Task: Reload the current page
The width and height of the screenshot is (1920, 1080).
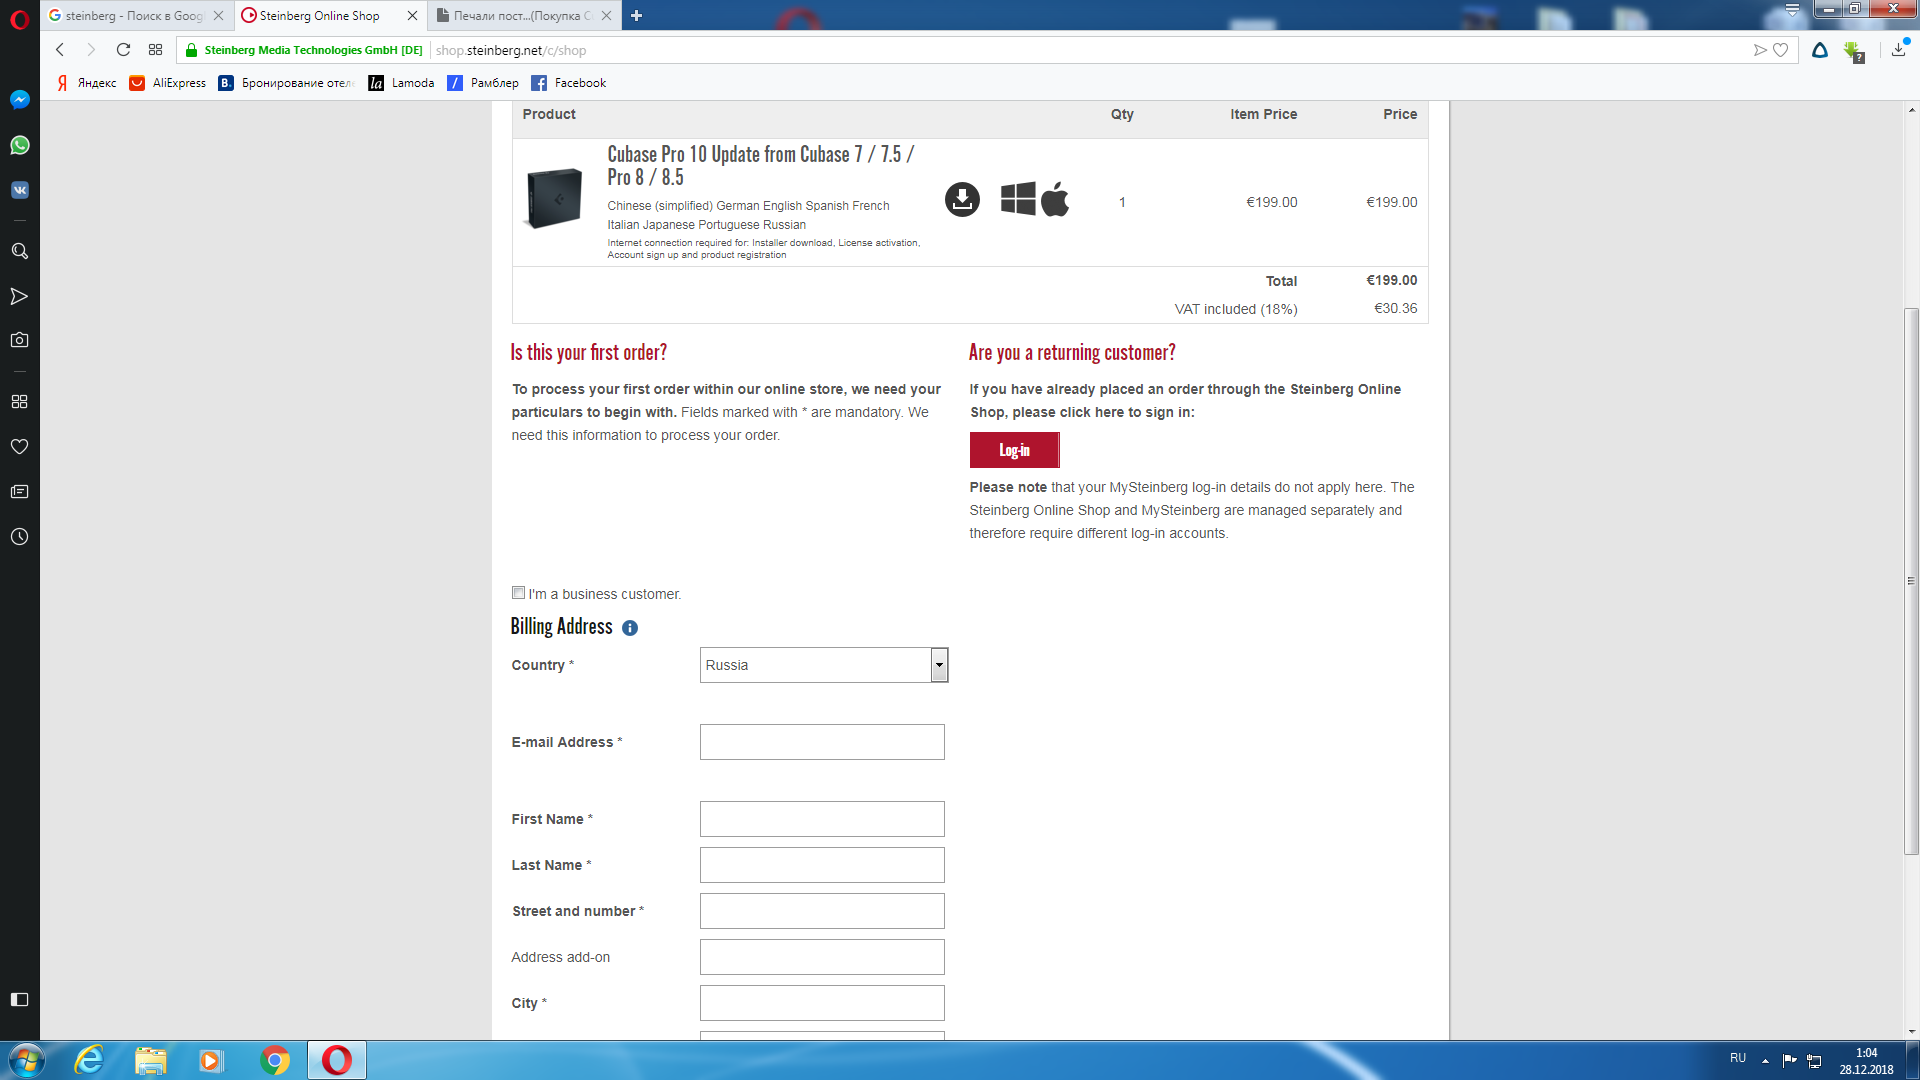Action: click(x=123, y=50)
